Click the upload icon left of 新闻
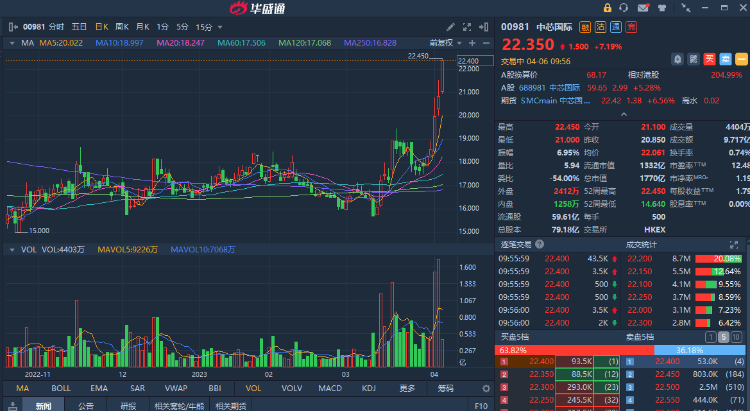The width and height of the screenshot is (750, 411). click(12, 406)
